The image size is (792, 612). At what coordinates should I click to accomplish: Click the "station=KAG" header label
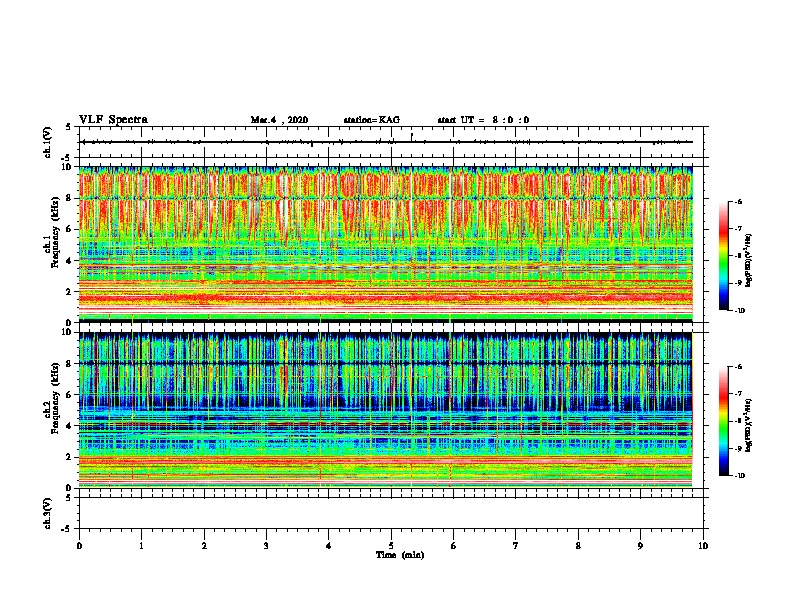[x=371, y=120]
